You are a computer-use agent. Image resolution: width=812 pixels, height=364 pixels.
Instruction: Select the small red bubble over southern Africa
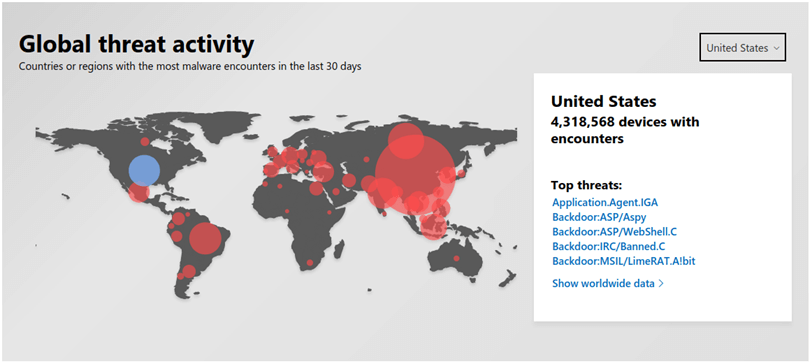310,263
